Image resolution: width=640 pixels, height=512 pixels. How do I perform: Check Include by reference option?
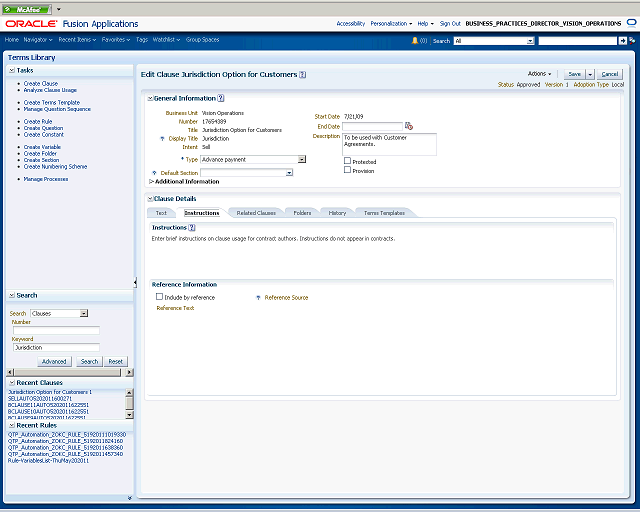tap(160, 297)
